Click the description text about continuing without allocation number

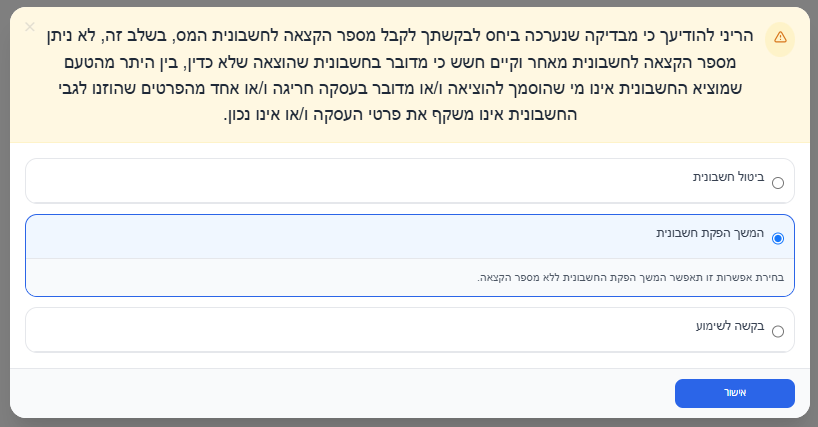(x=630, y=277)
